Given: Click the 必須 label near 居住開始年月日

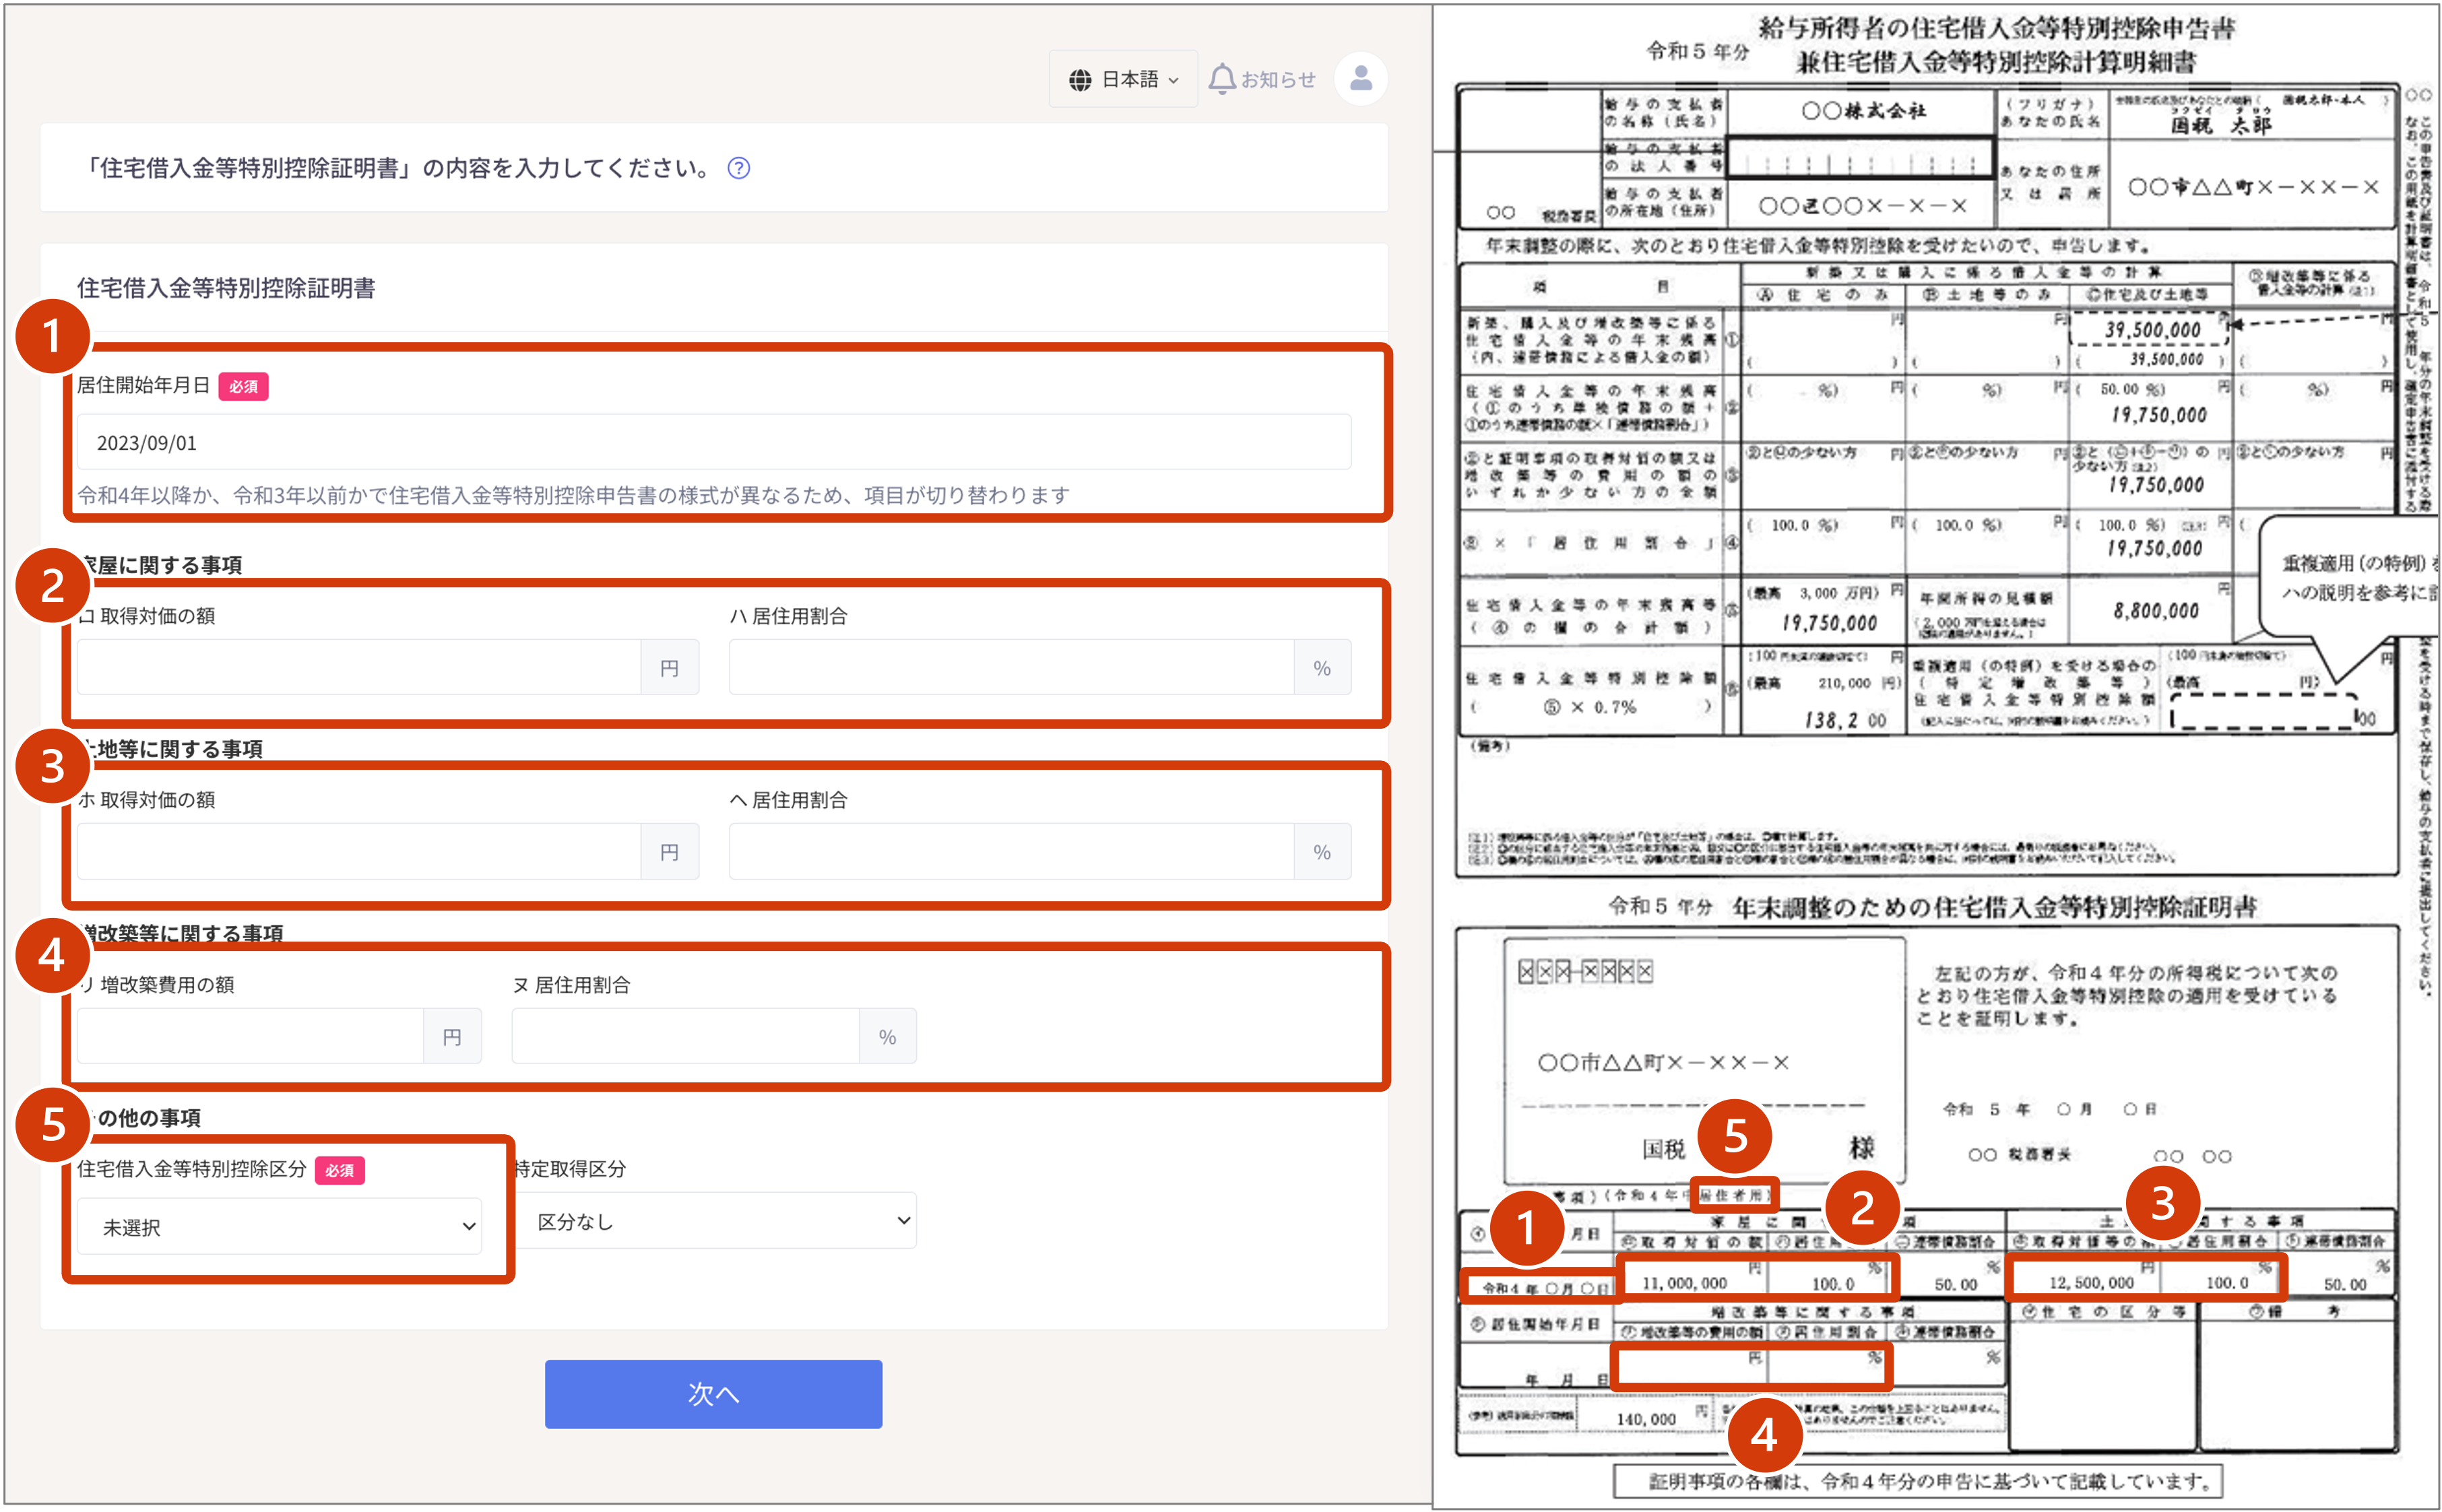Looking at the screenshot, I should pyautogui.click(x=245, y=386).
